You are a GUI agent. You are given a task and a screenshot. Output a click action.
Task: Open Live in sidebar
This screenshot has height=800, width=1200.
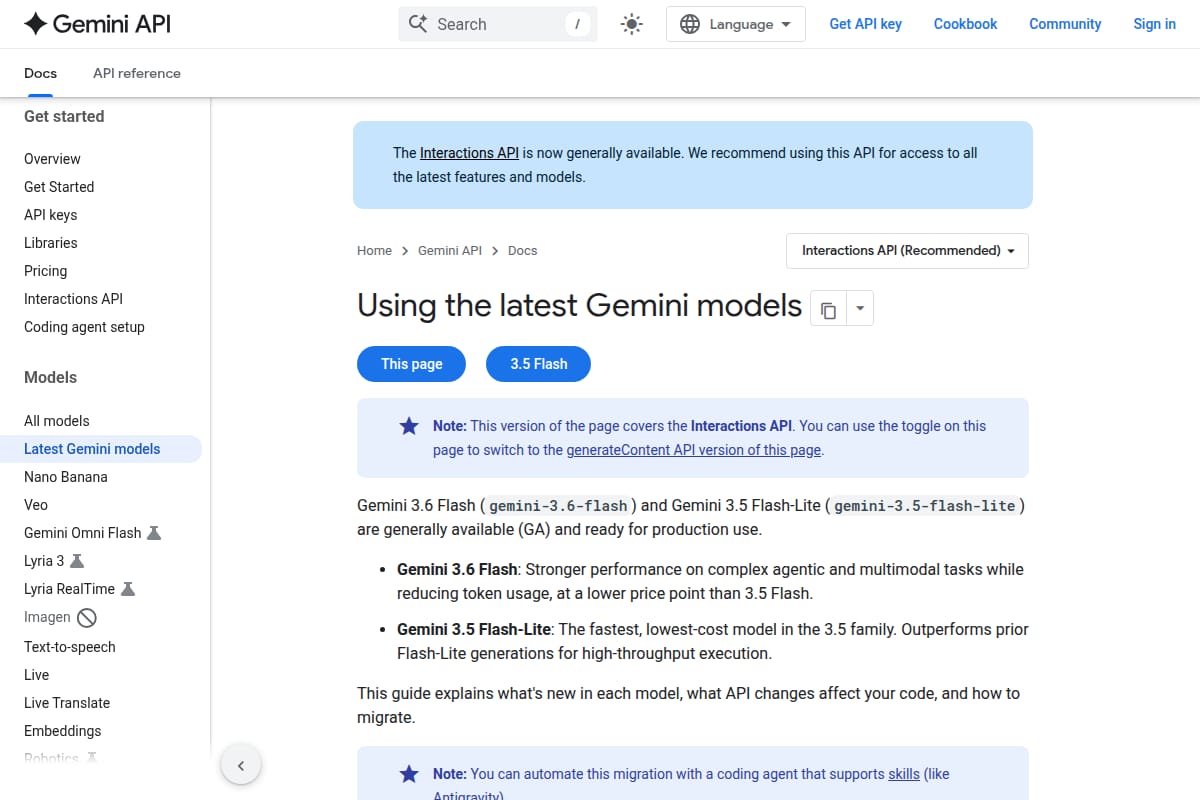pos(37,675)
